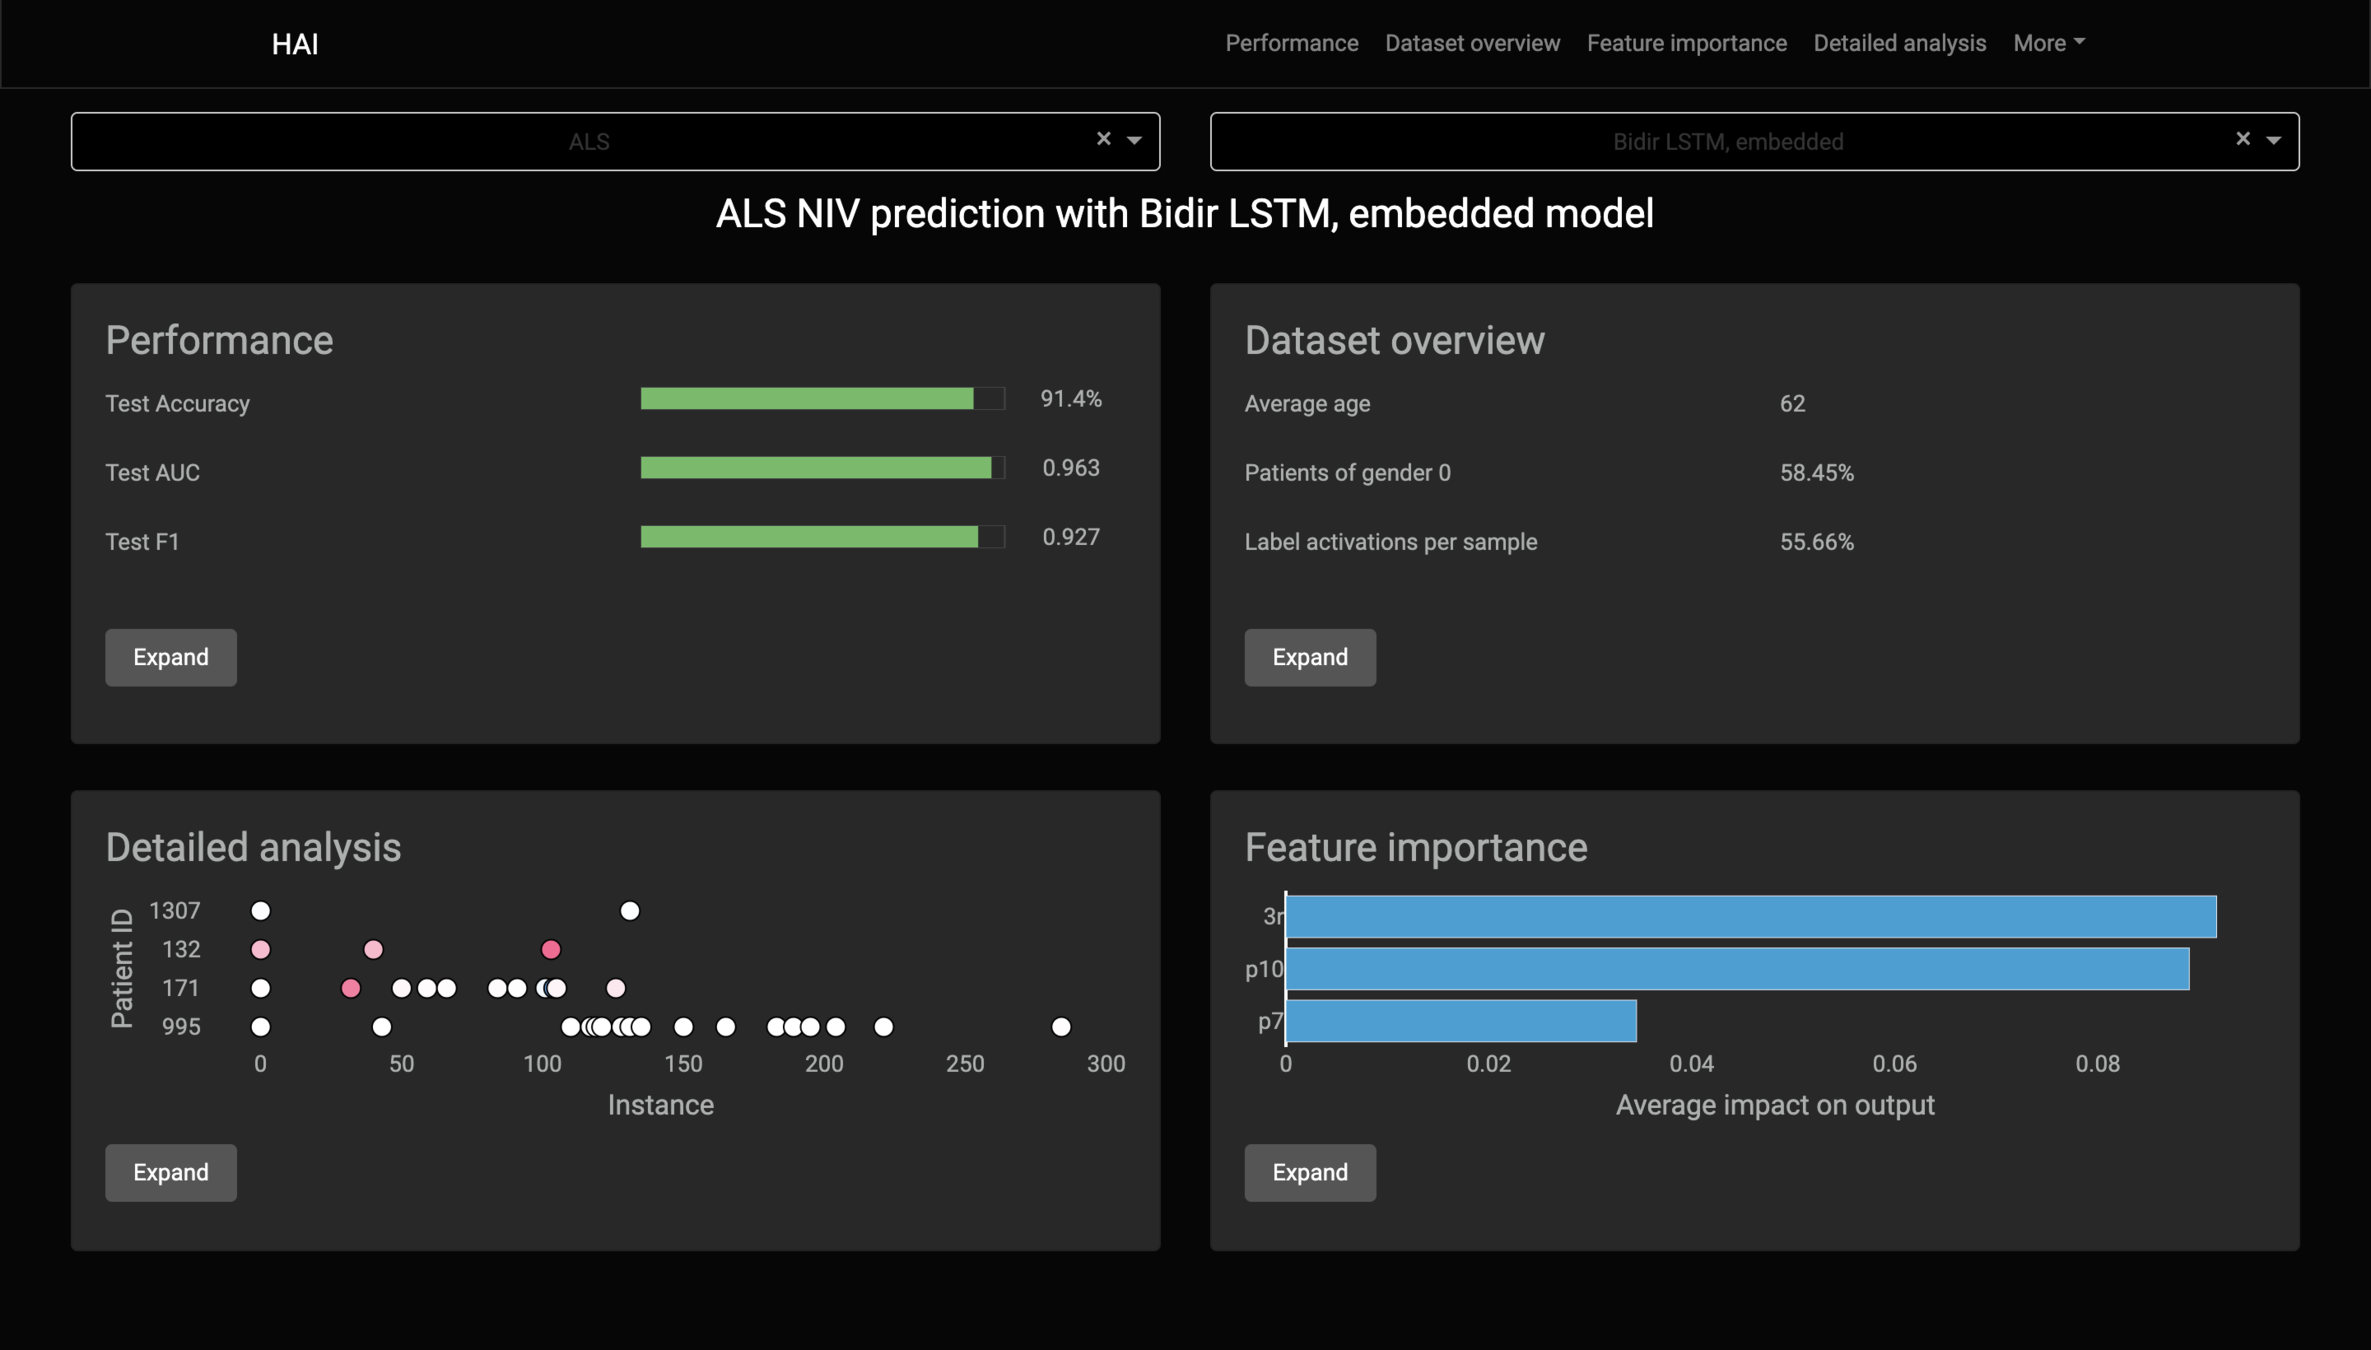Screen dimensions: 2371x1350
Task: Click dark pink point for patient 132
Action: click(x=551, y=949)
